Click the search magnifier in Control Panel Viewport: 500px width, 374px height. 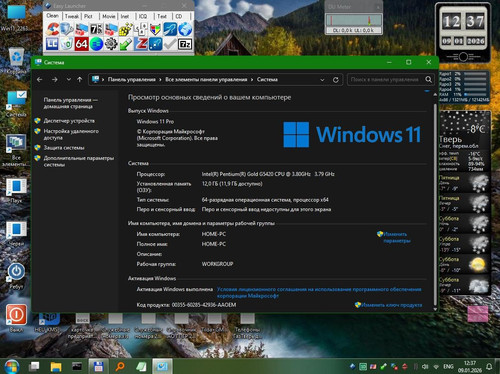click(429, 79)
